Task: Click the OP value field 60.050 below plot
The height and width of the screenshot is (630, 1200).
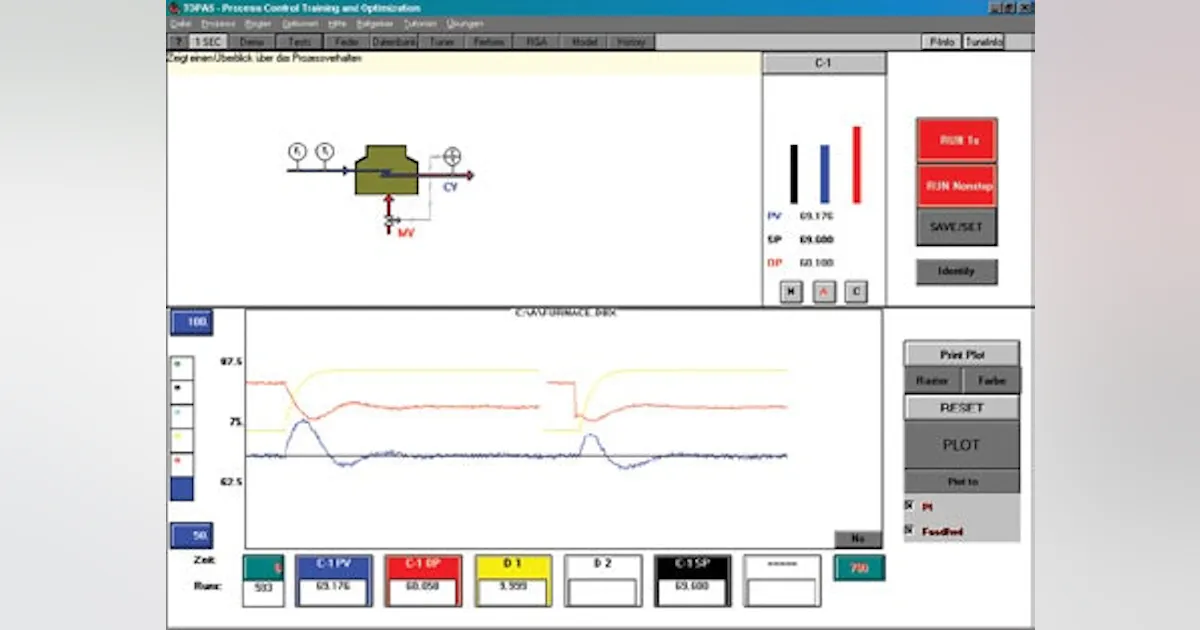Action: pos(423,593)
